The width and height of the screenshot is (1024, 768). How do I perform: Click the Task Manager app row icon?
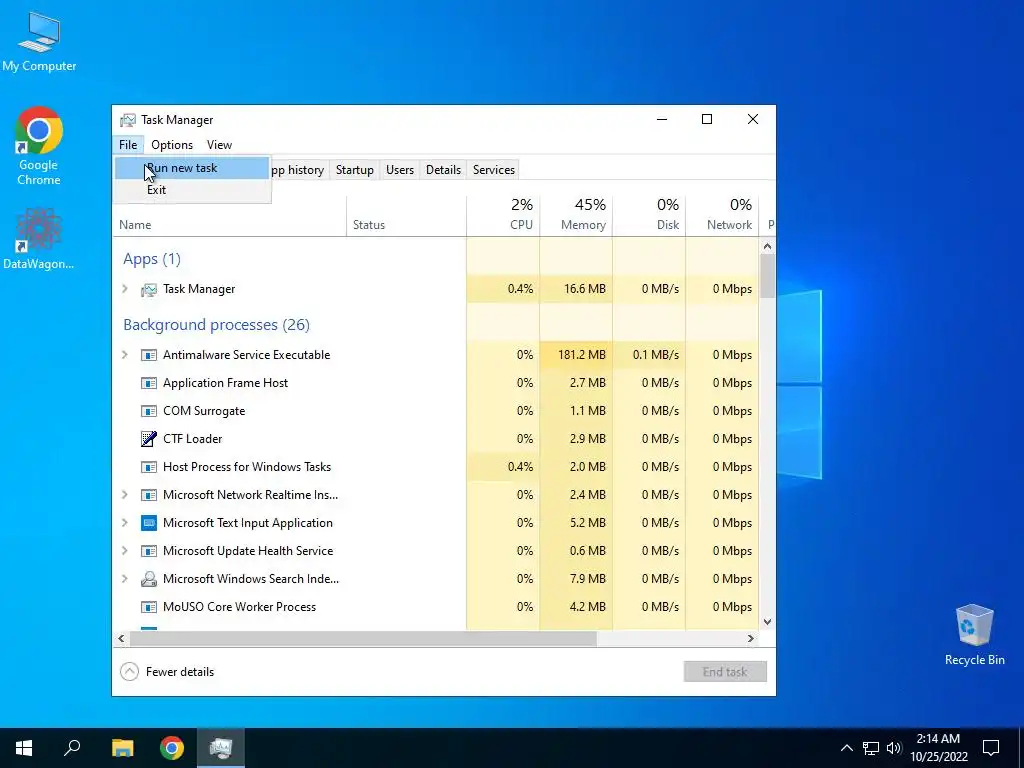tap(149, 289)
